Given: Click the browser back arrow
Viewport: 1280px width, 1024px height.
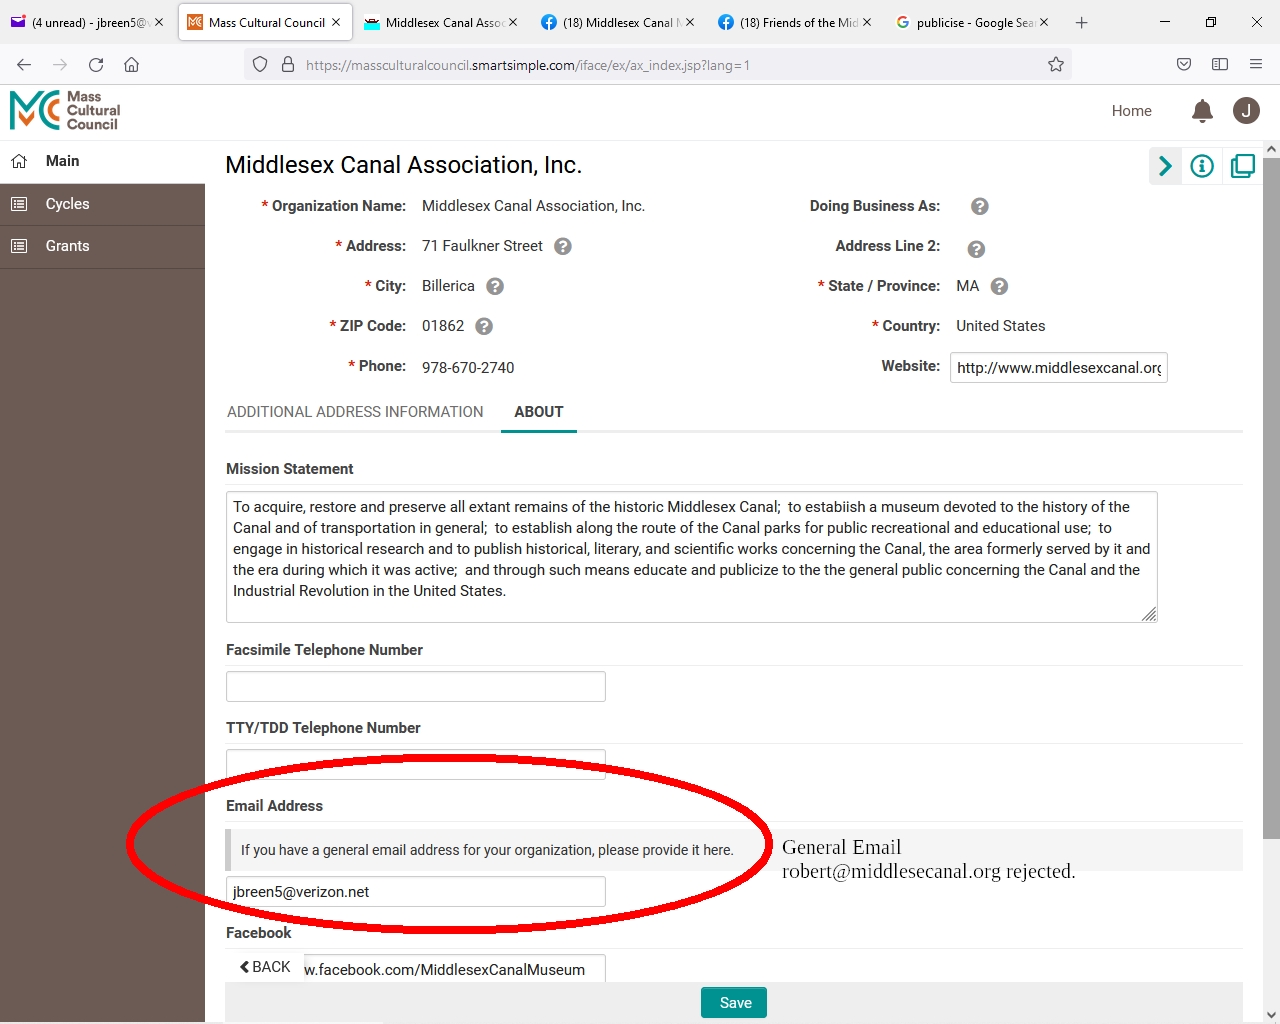Looking at the screenshot, I should [24, 65].
